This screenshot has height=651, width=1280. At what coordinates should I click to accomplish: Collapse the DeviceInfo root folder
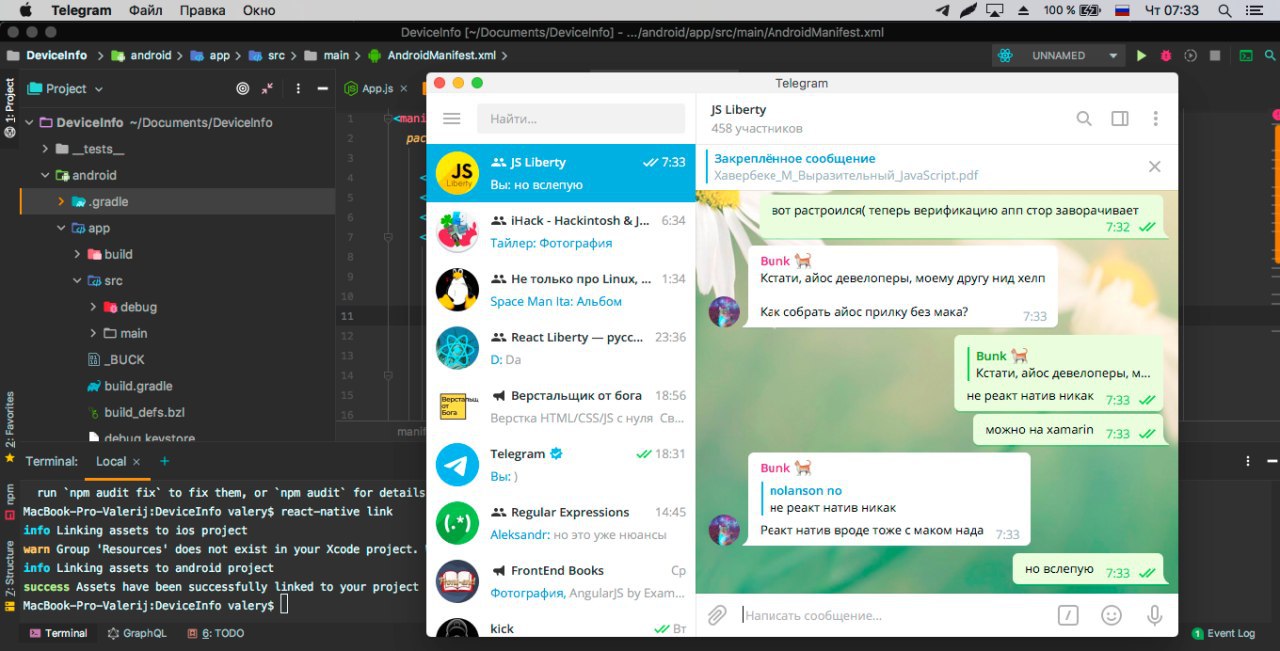(x=29, y=123)
